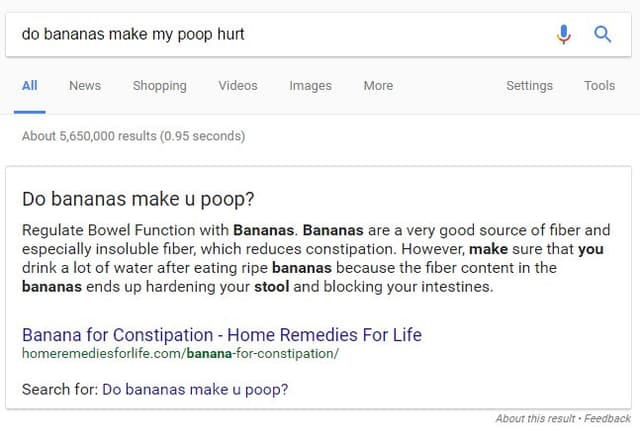Show the search Tools options
Screen dimensions: 640x438
599,86
